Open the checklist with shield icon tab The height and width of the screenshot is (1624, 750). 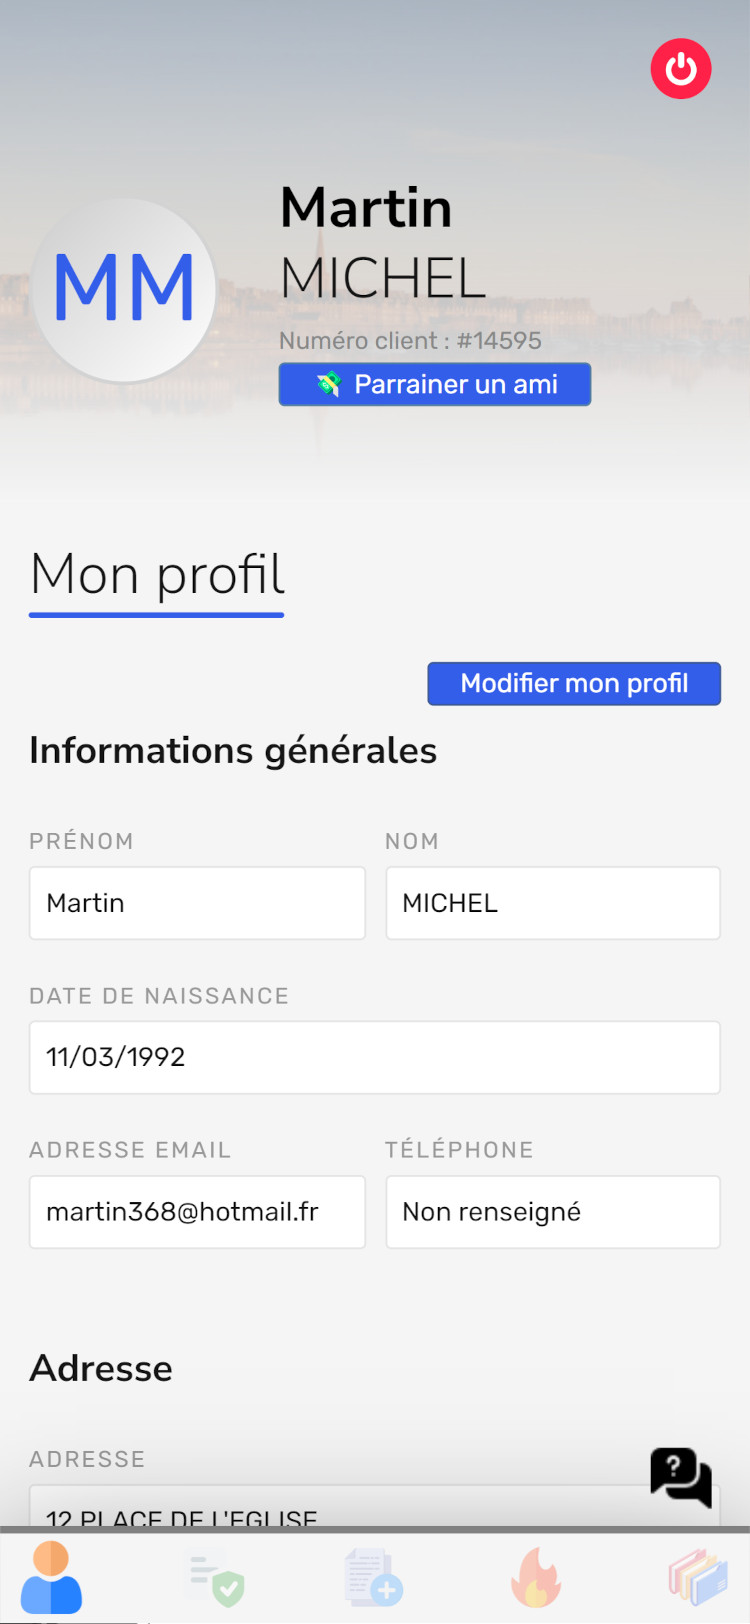click(x=214, y=1578)
